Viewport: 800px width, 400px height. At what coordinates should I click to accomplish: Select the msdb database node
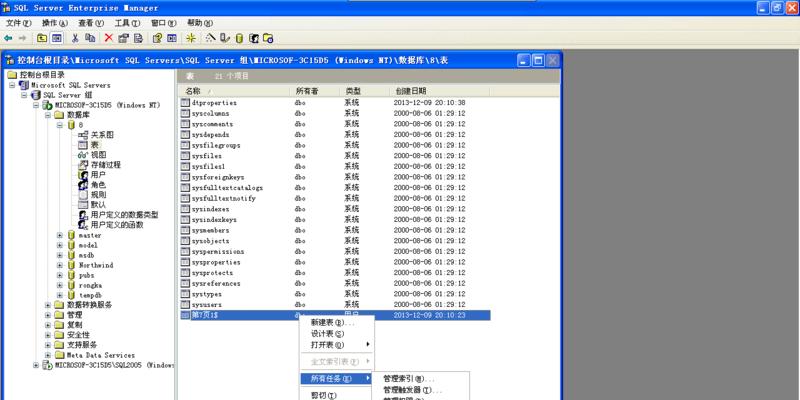87,255
